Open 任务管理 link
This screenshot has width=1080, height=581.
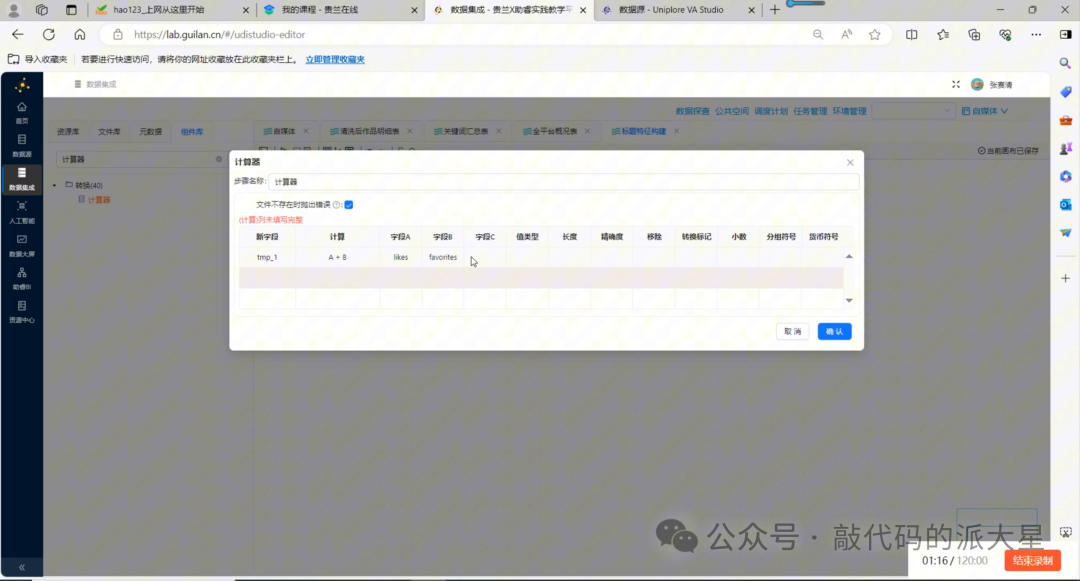pyautogui.click(x=810, y=111)
